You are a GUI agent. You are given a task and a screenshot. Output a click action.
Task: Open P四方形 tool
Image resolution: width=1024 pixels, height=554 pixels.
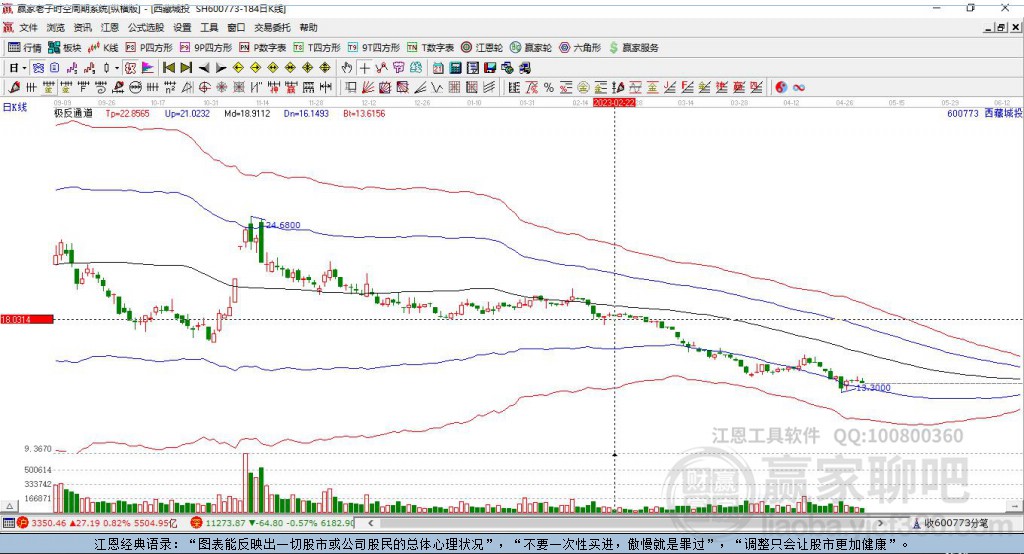point(149,48)
